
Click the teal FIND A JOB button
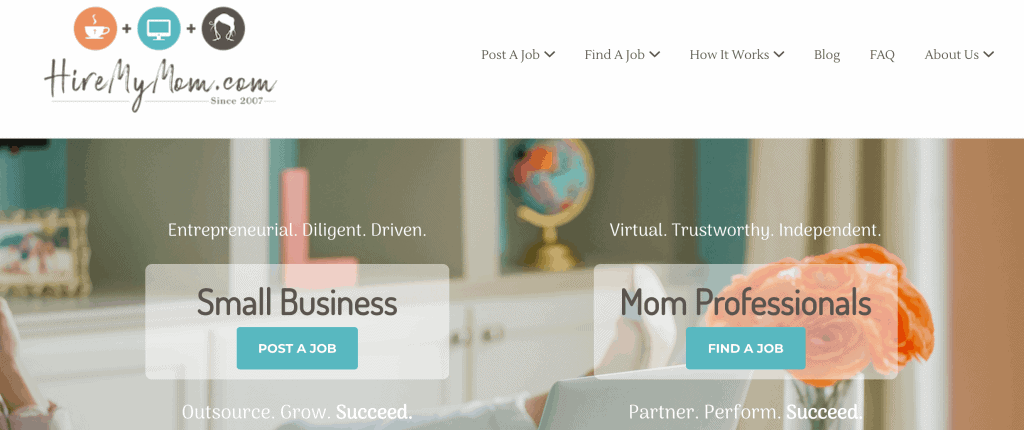coord(745,348)
